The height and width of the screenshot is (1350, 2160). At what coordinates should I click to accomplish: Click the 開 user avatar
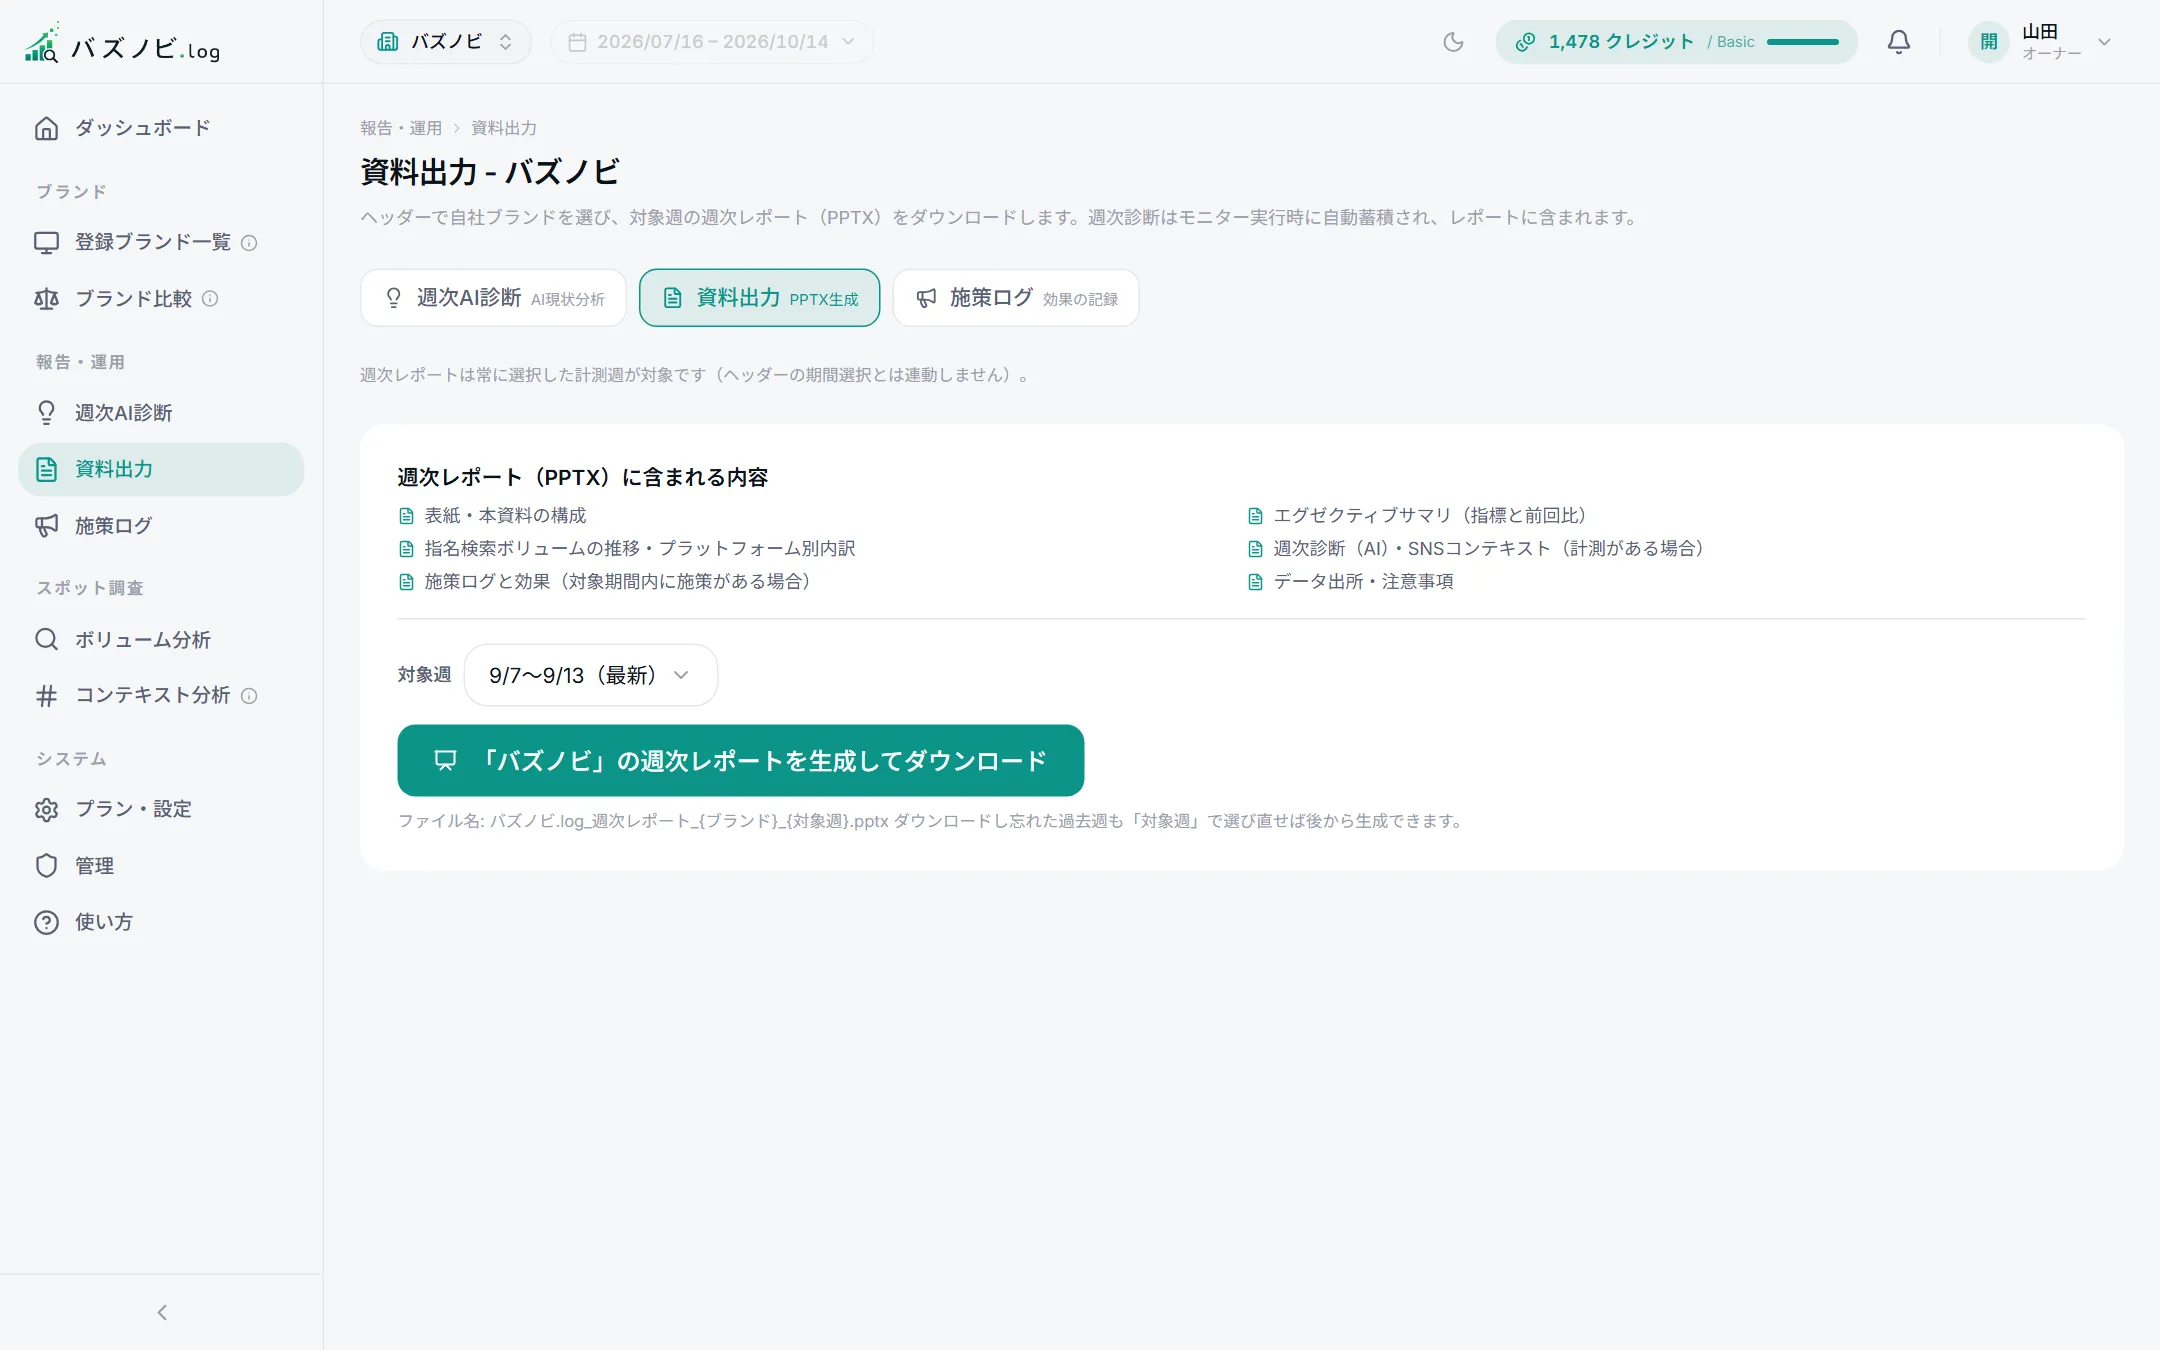1988,42
